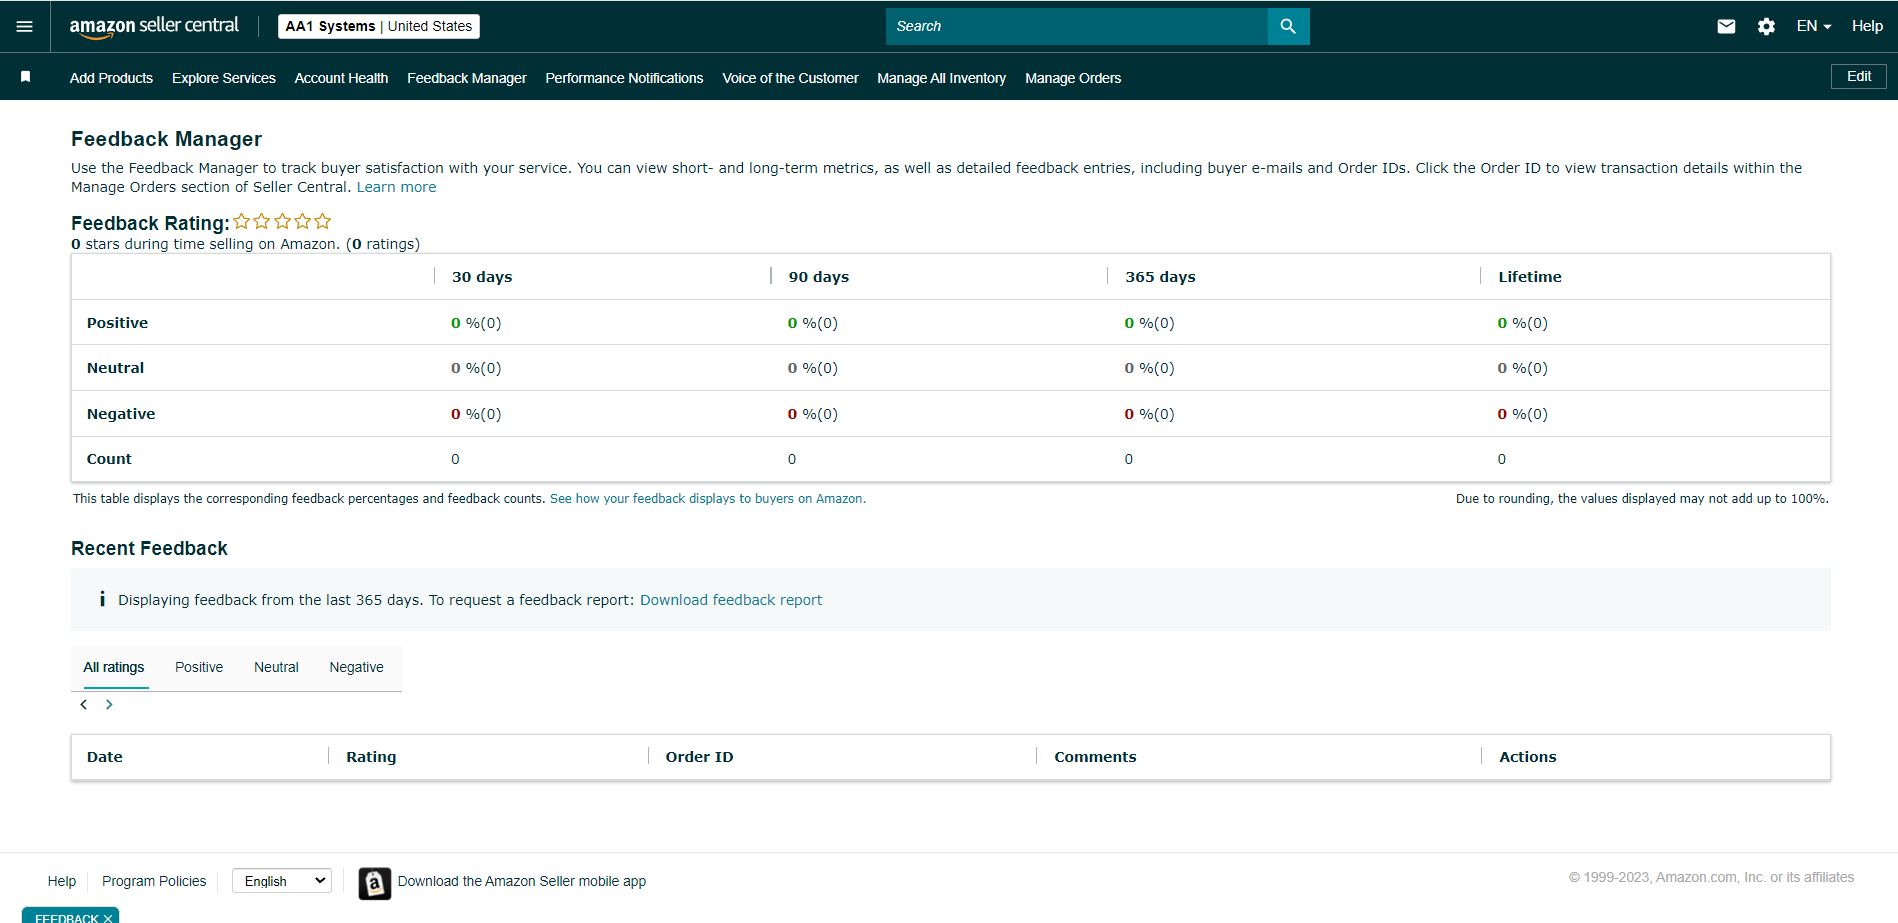This screenshot has height=923, width=1898.
Task: Open the messages envelope icon
Action: 1726,27
